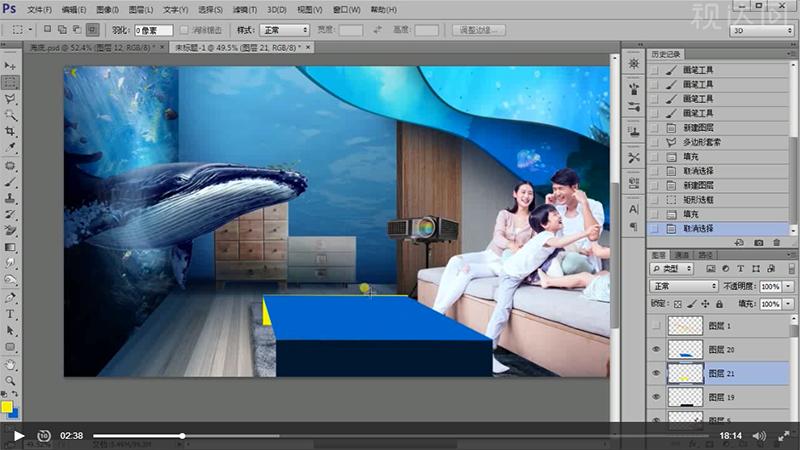This screenshot has width=800, height=450.
Task: Open the Brush Presets panel icon in dock
Action: click(634, 107)
